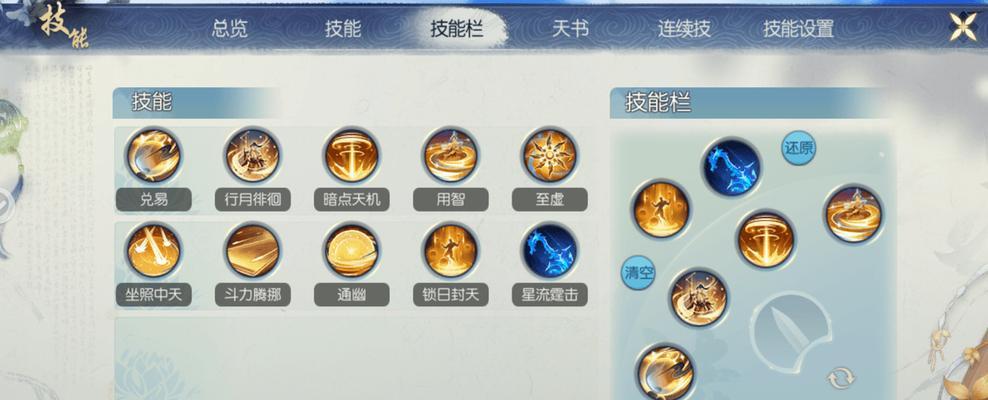
Task: Select the 斗力腾挪 skill icon
Action: point(253,251)
